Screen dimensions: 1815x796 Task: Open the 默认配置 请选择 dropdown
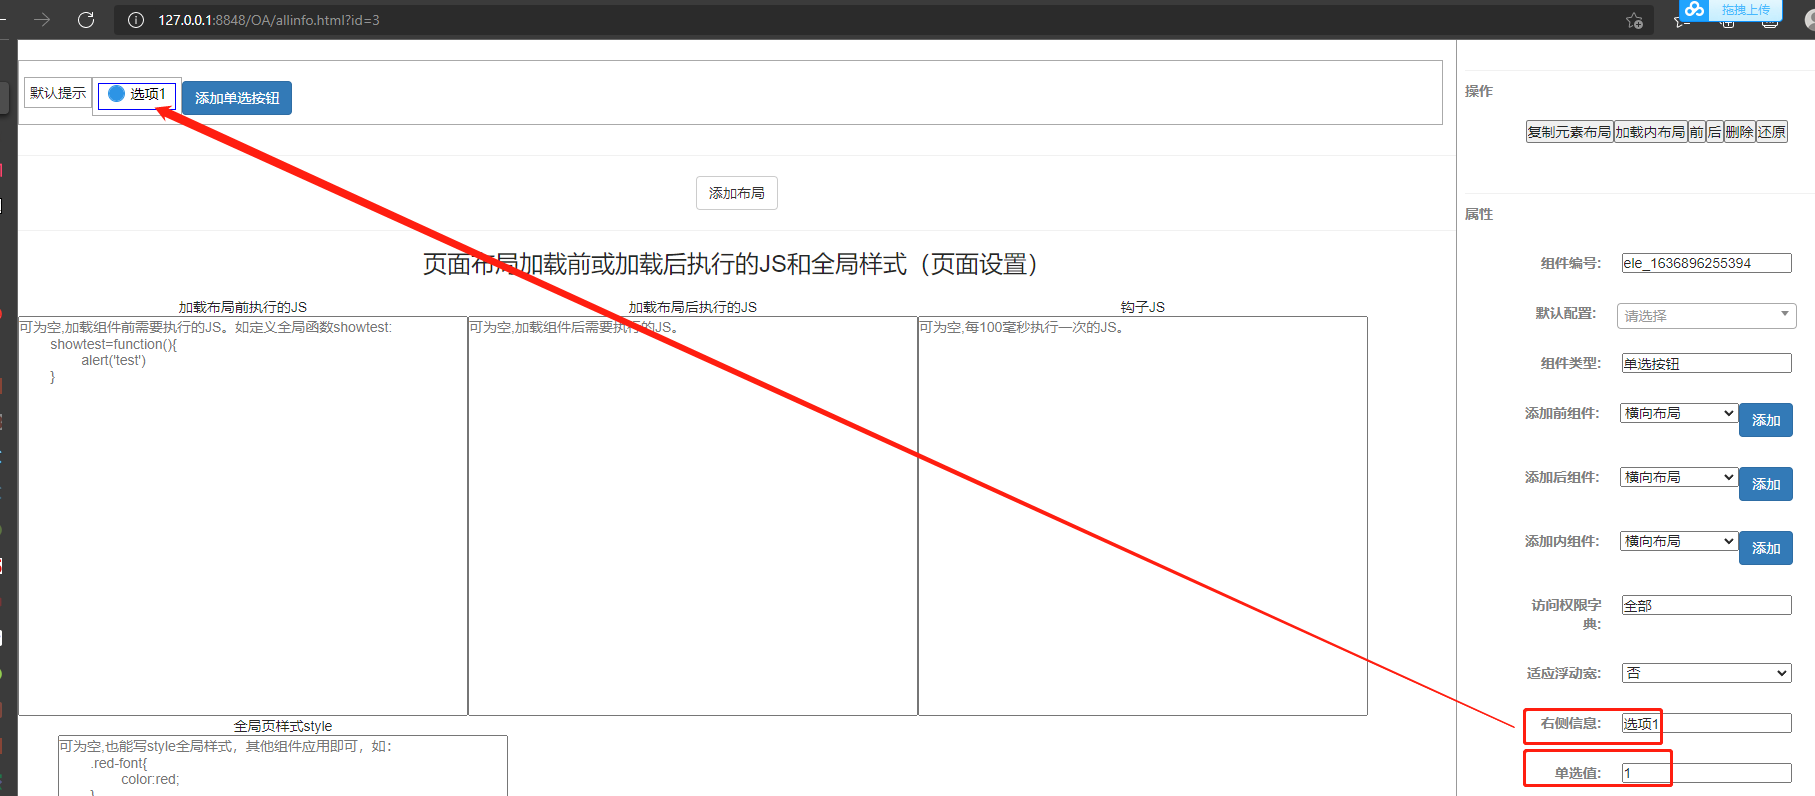point(1706,316)
